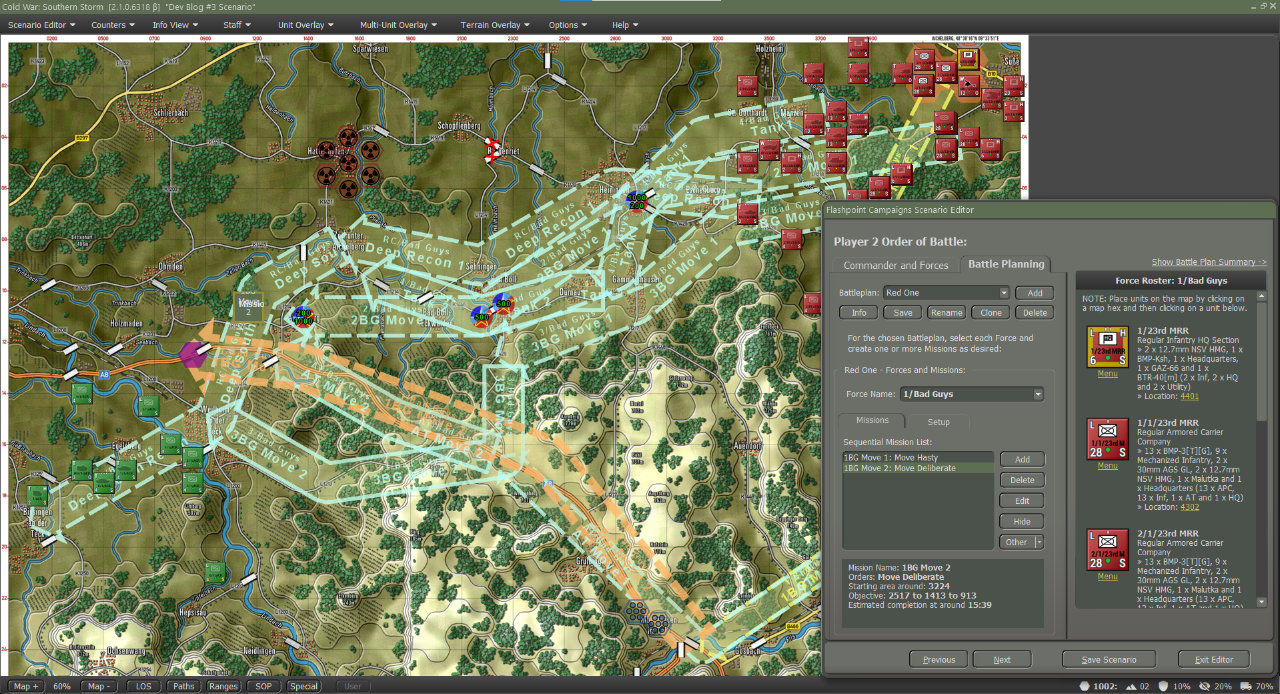
Task: Open the Staff menu
Action: coord(236,24)
